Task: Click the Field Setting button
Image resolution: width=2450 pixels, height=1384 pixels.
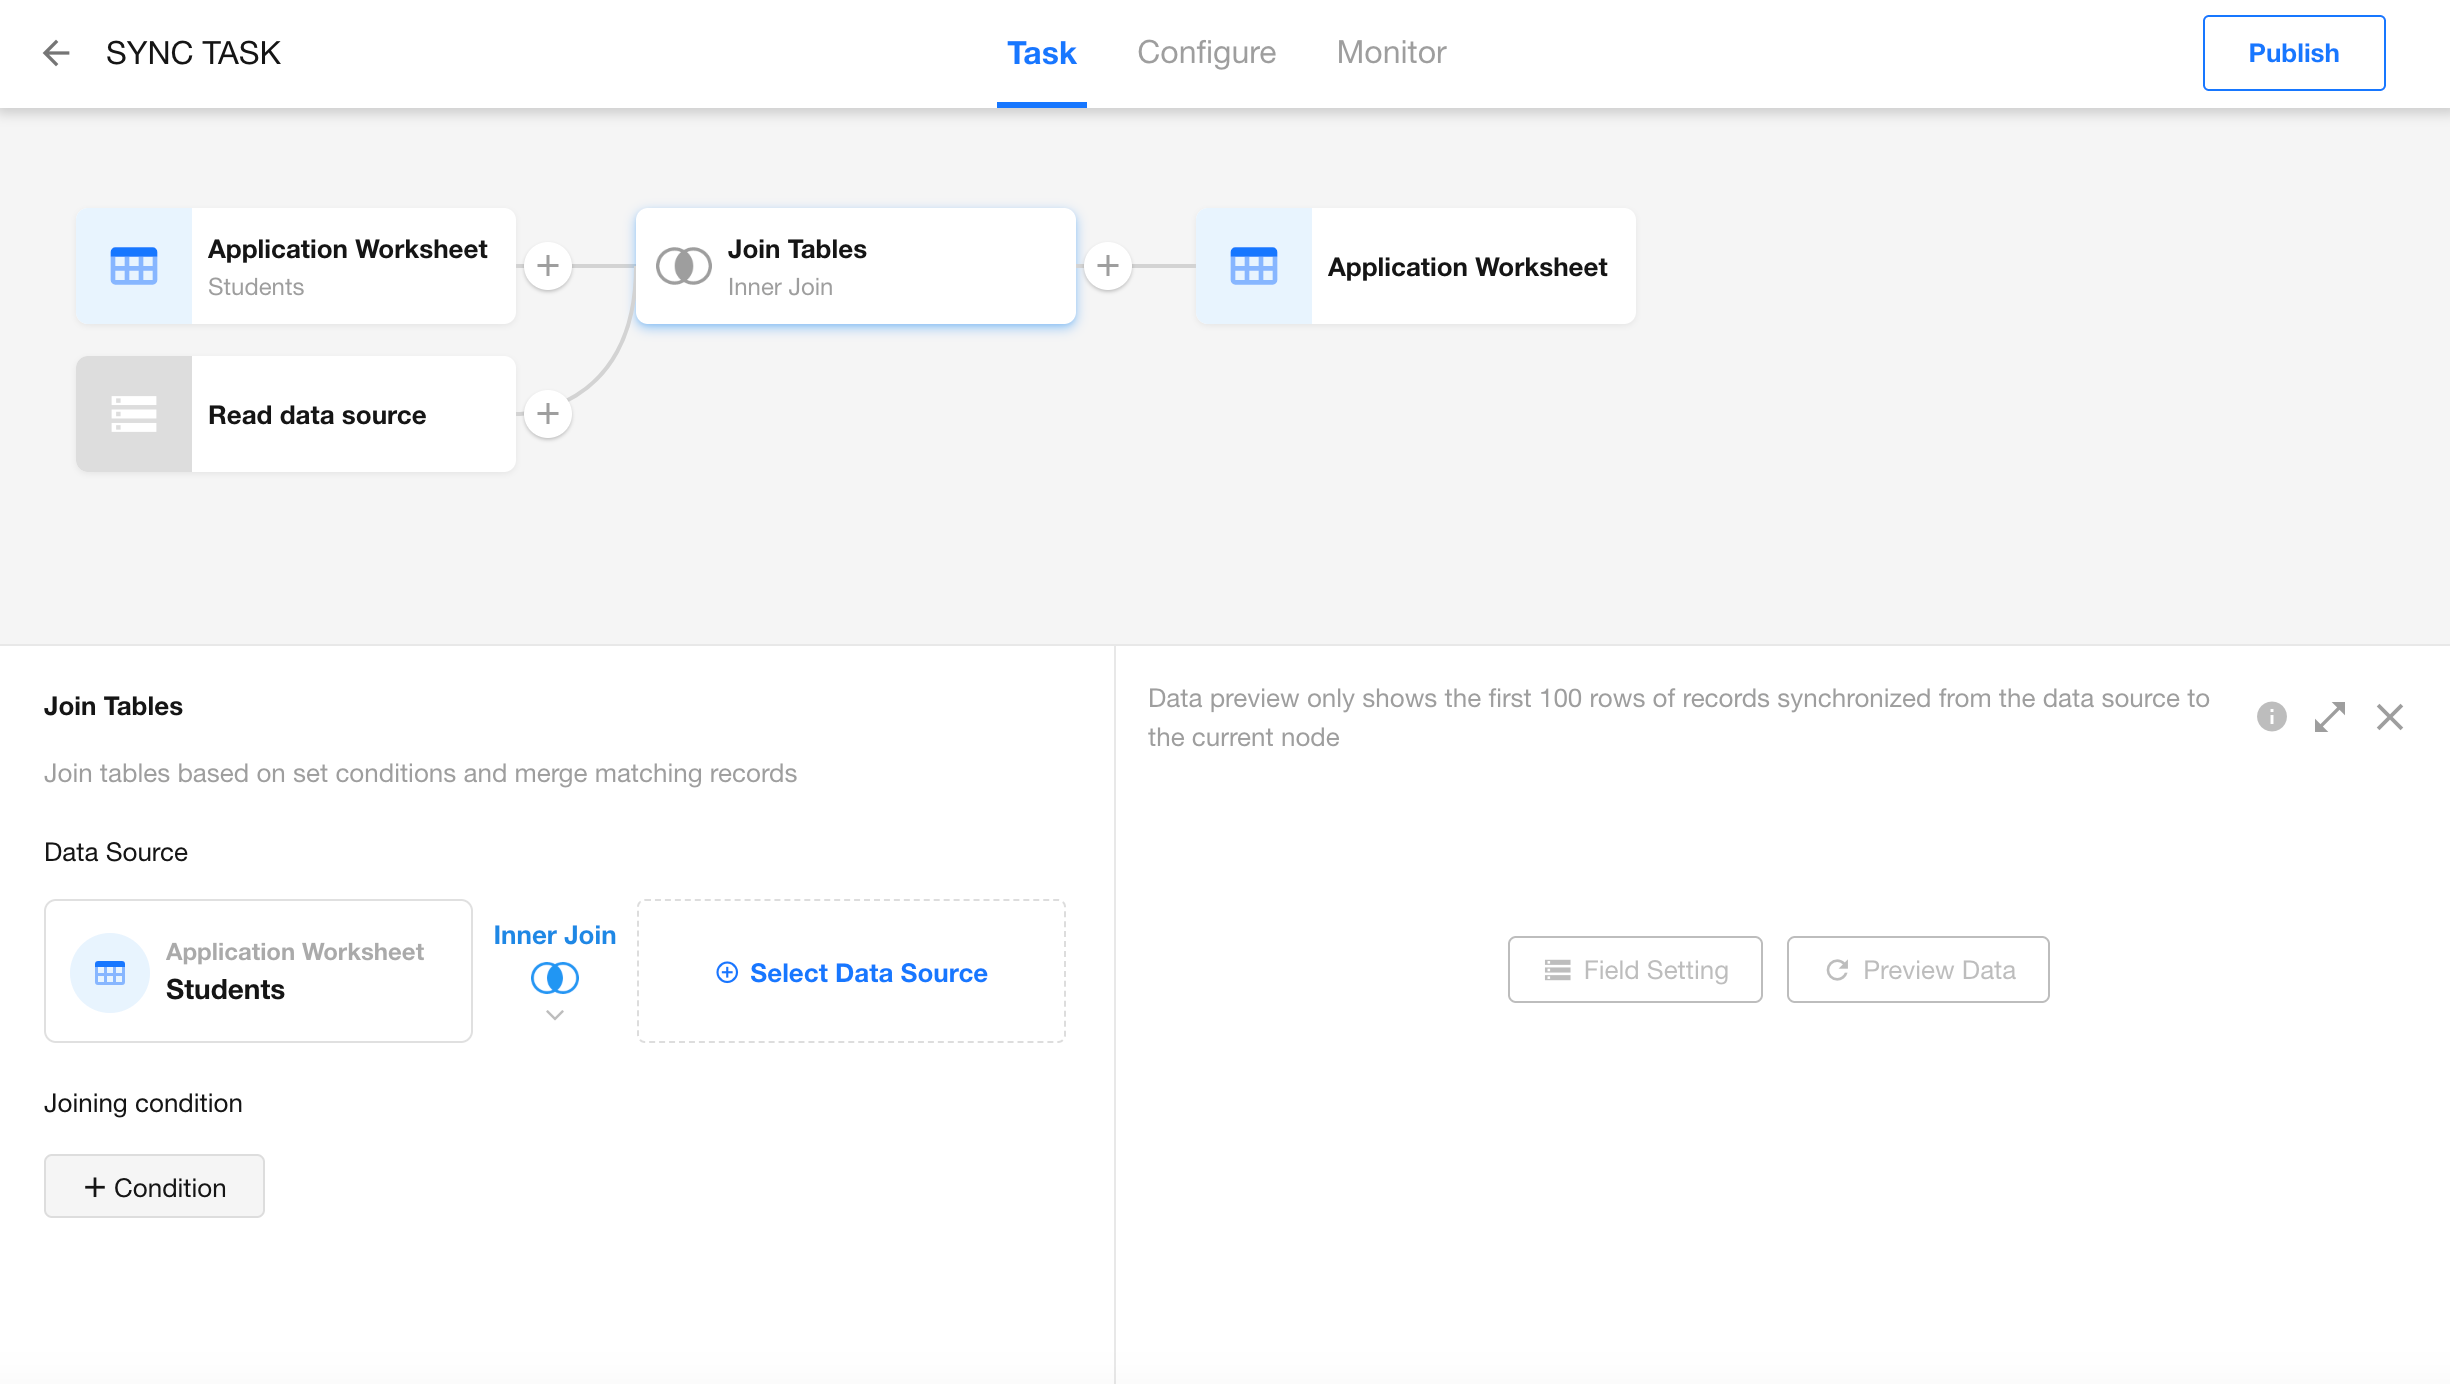Action: (1635, 970)
